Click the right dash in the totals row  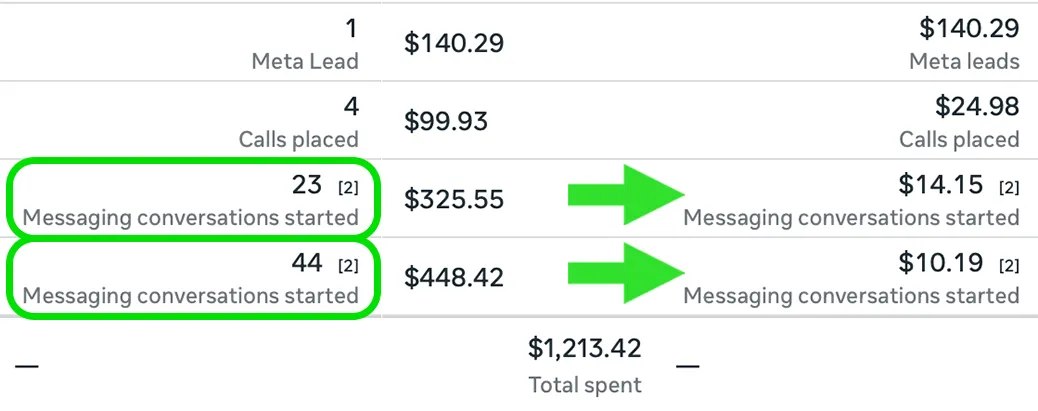click(x=687, y=366)
